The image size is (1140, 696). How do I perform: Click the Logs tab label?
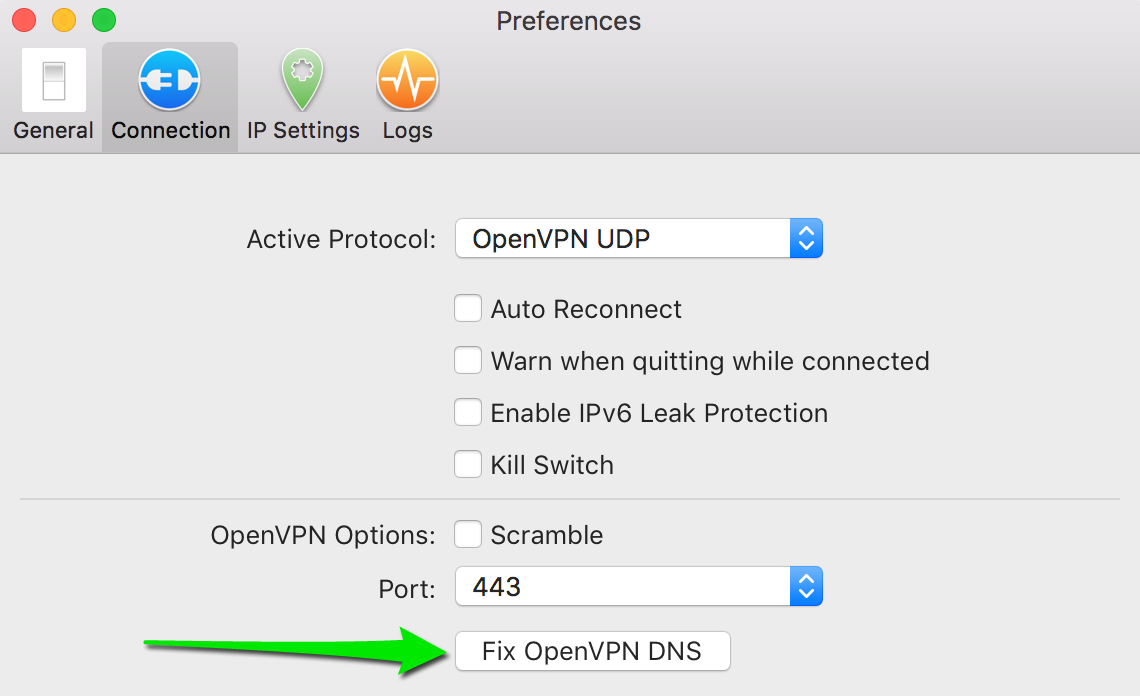407,131
